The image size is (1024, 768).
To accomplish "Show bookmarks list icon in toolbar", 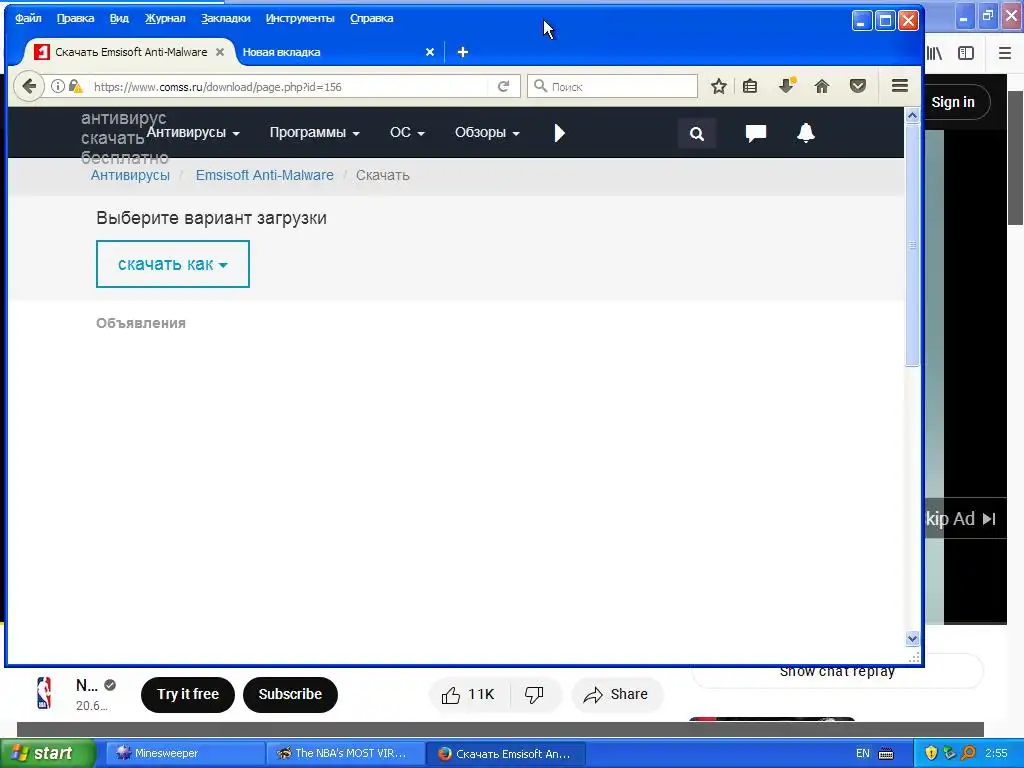I will click(x=750, y=86).
